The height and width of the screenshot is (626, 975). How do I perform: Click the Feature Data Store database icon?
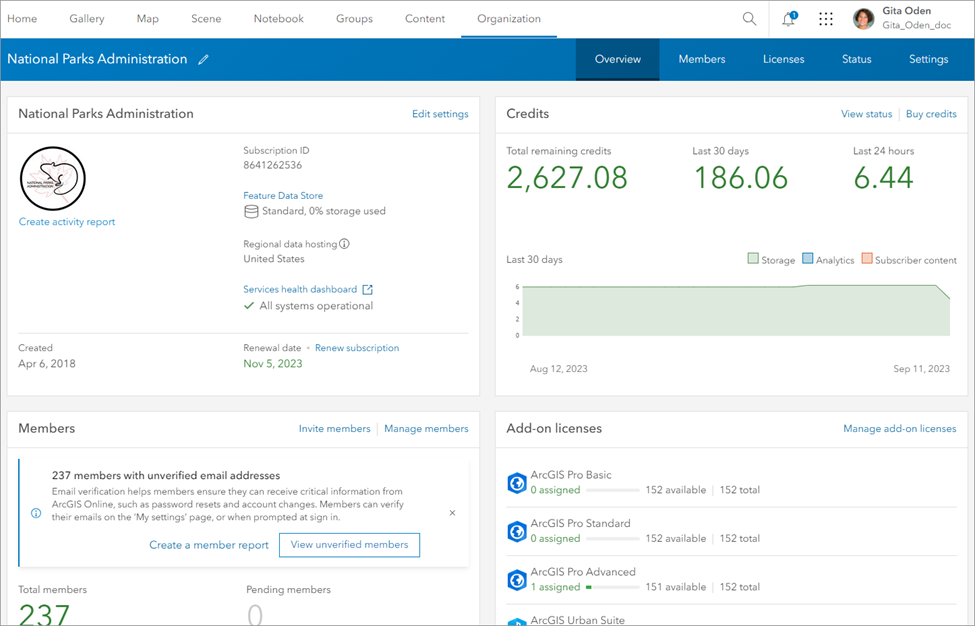click(251, 211)
